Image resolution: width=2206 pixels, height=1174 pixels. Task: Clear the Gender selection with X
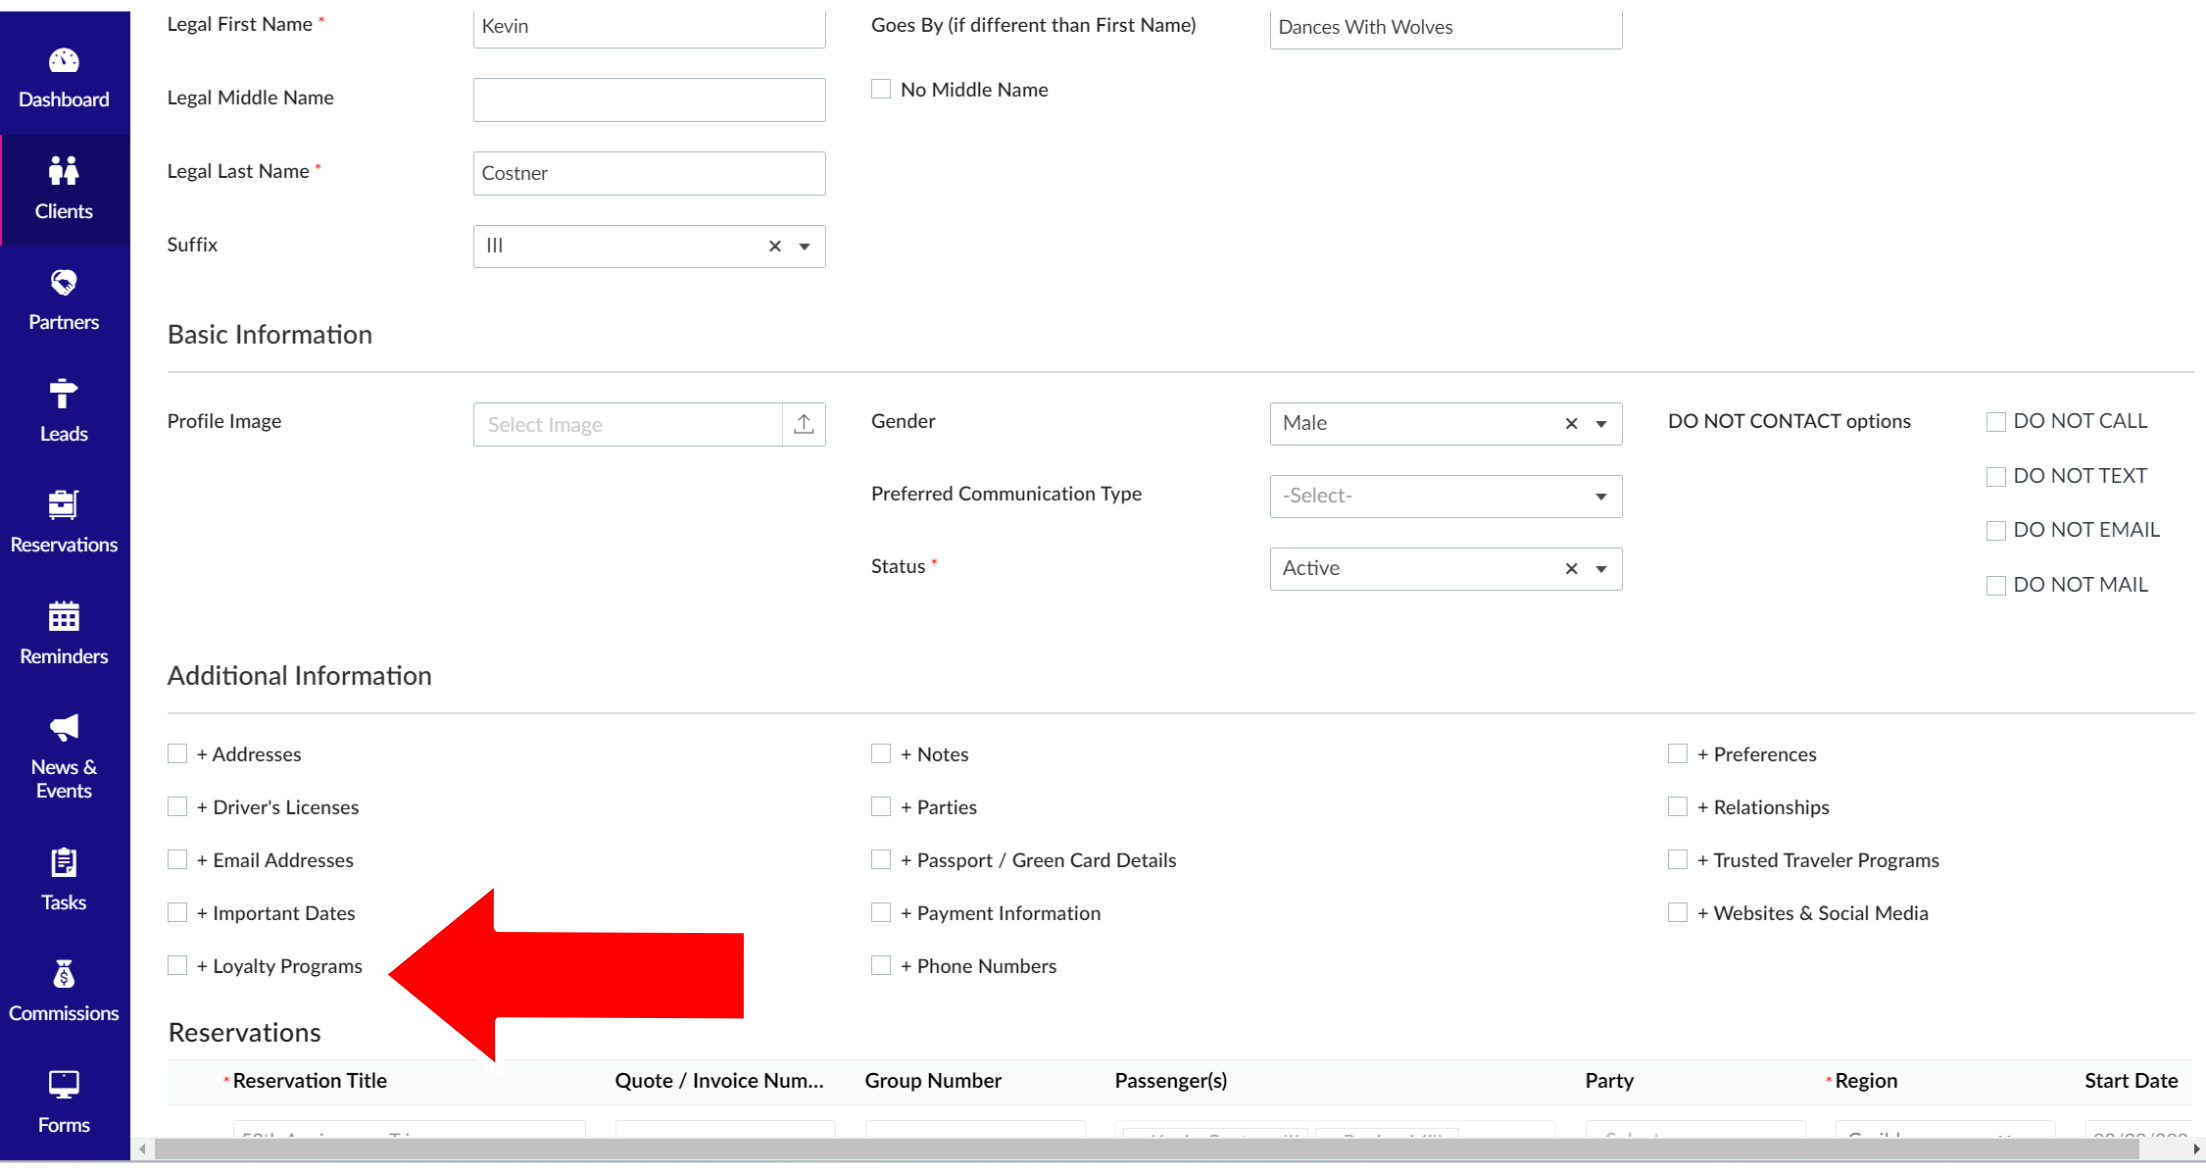pos(1571,424)
